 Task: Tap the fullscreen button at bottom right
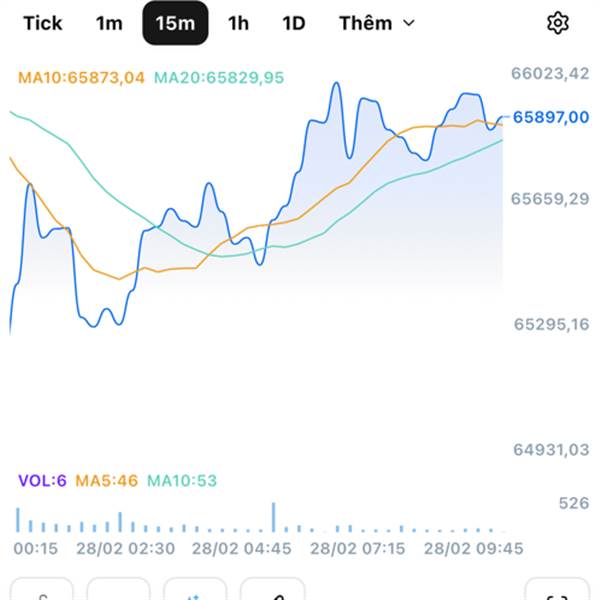click(x=556, y=591)
